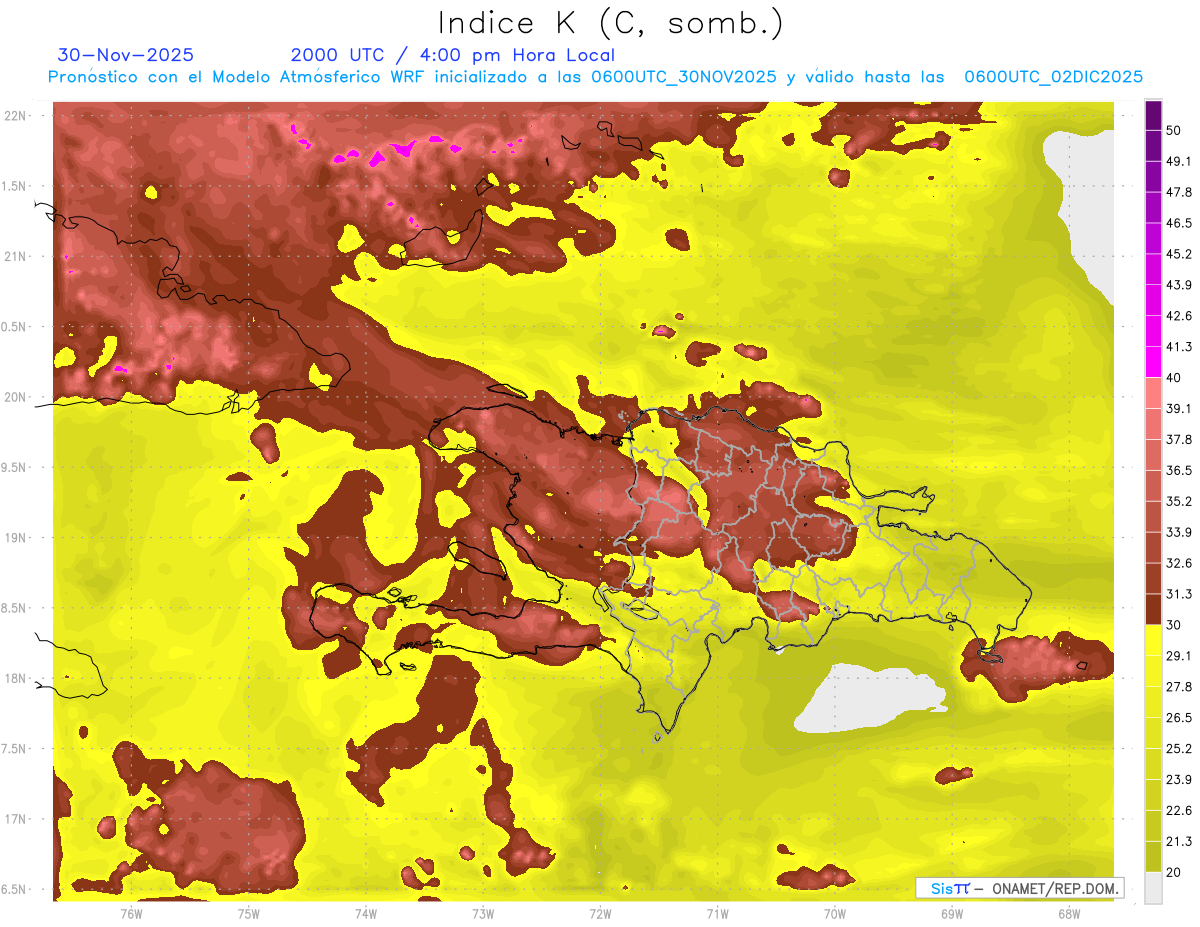Click the longitude label '74W'
The height and width of the screenshot is (927, 1200).
pos(366,913)
